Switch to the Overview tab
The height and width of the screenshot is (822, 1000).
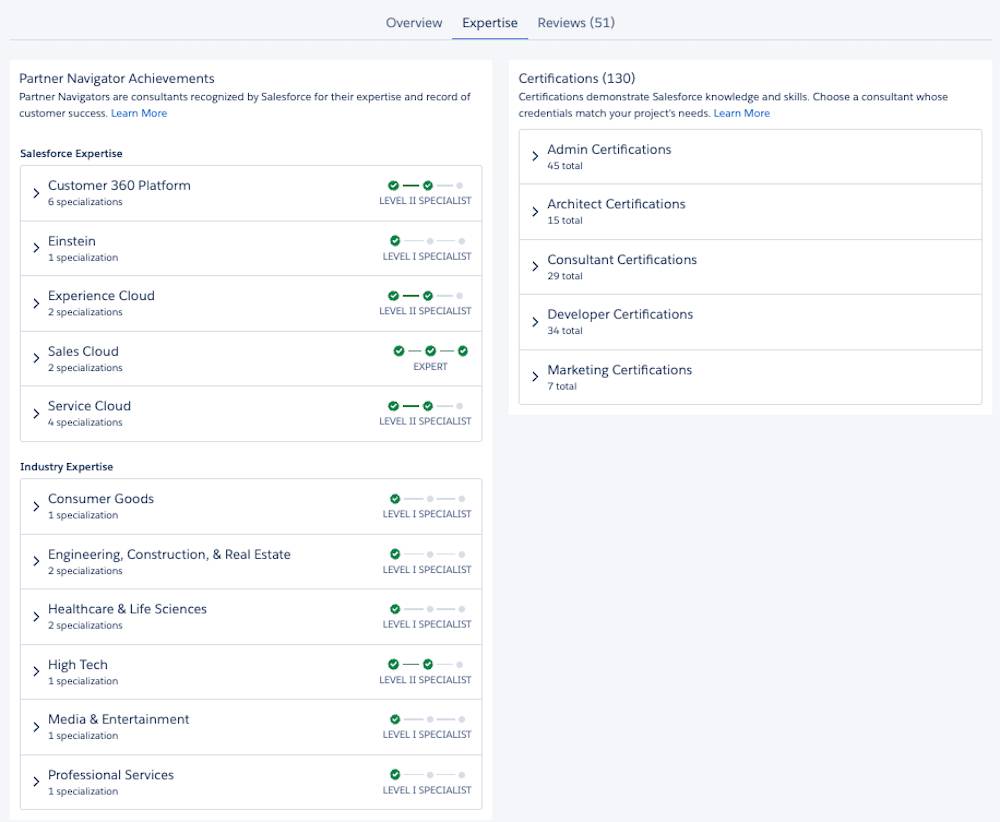[x=413, y=23]
